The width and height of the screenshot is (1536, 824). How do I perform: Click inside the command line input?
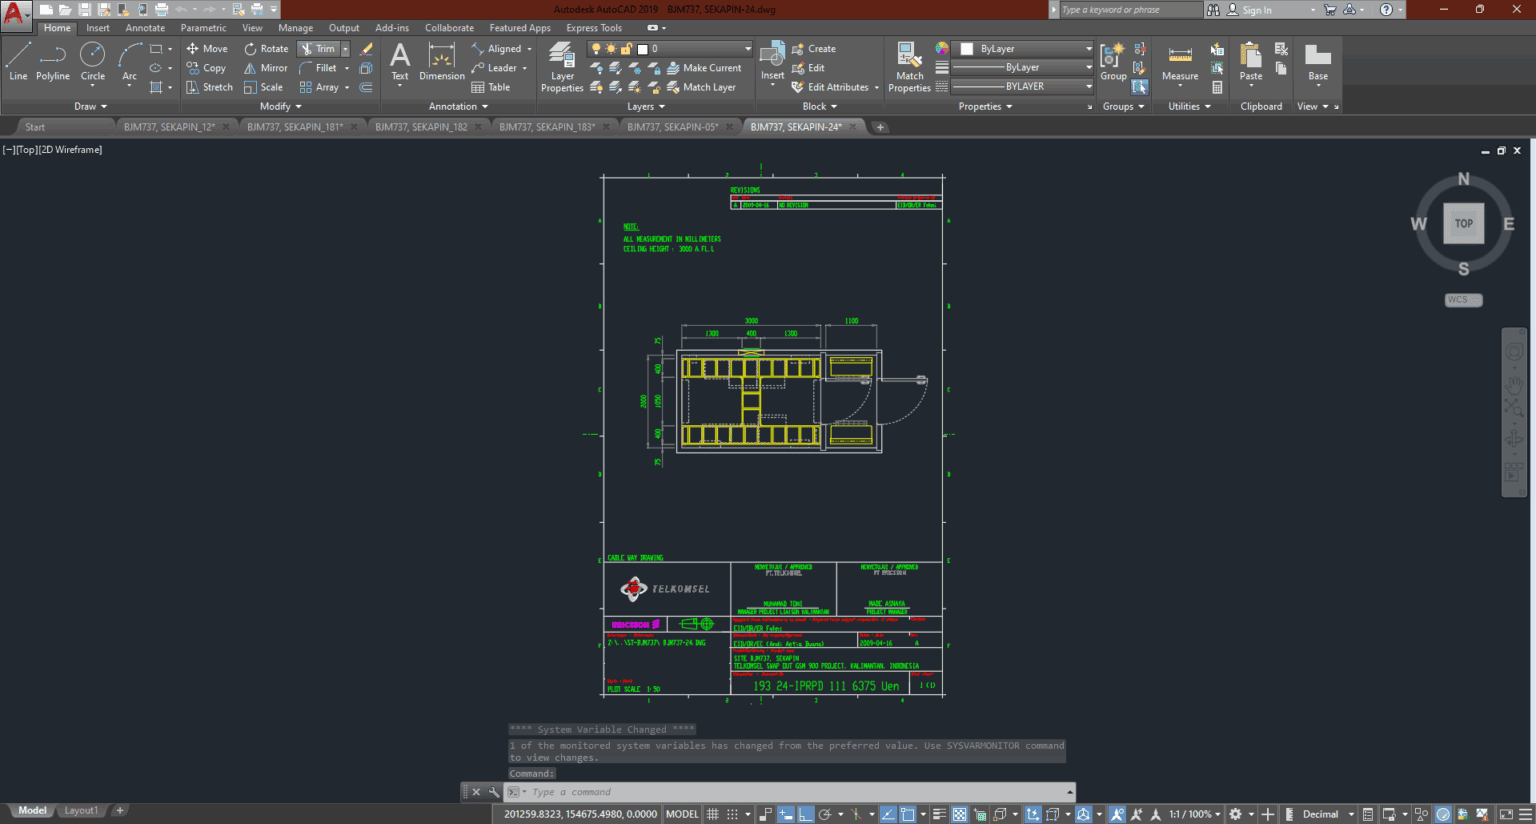pos(700,791)
